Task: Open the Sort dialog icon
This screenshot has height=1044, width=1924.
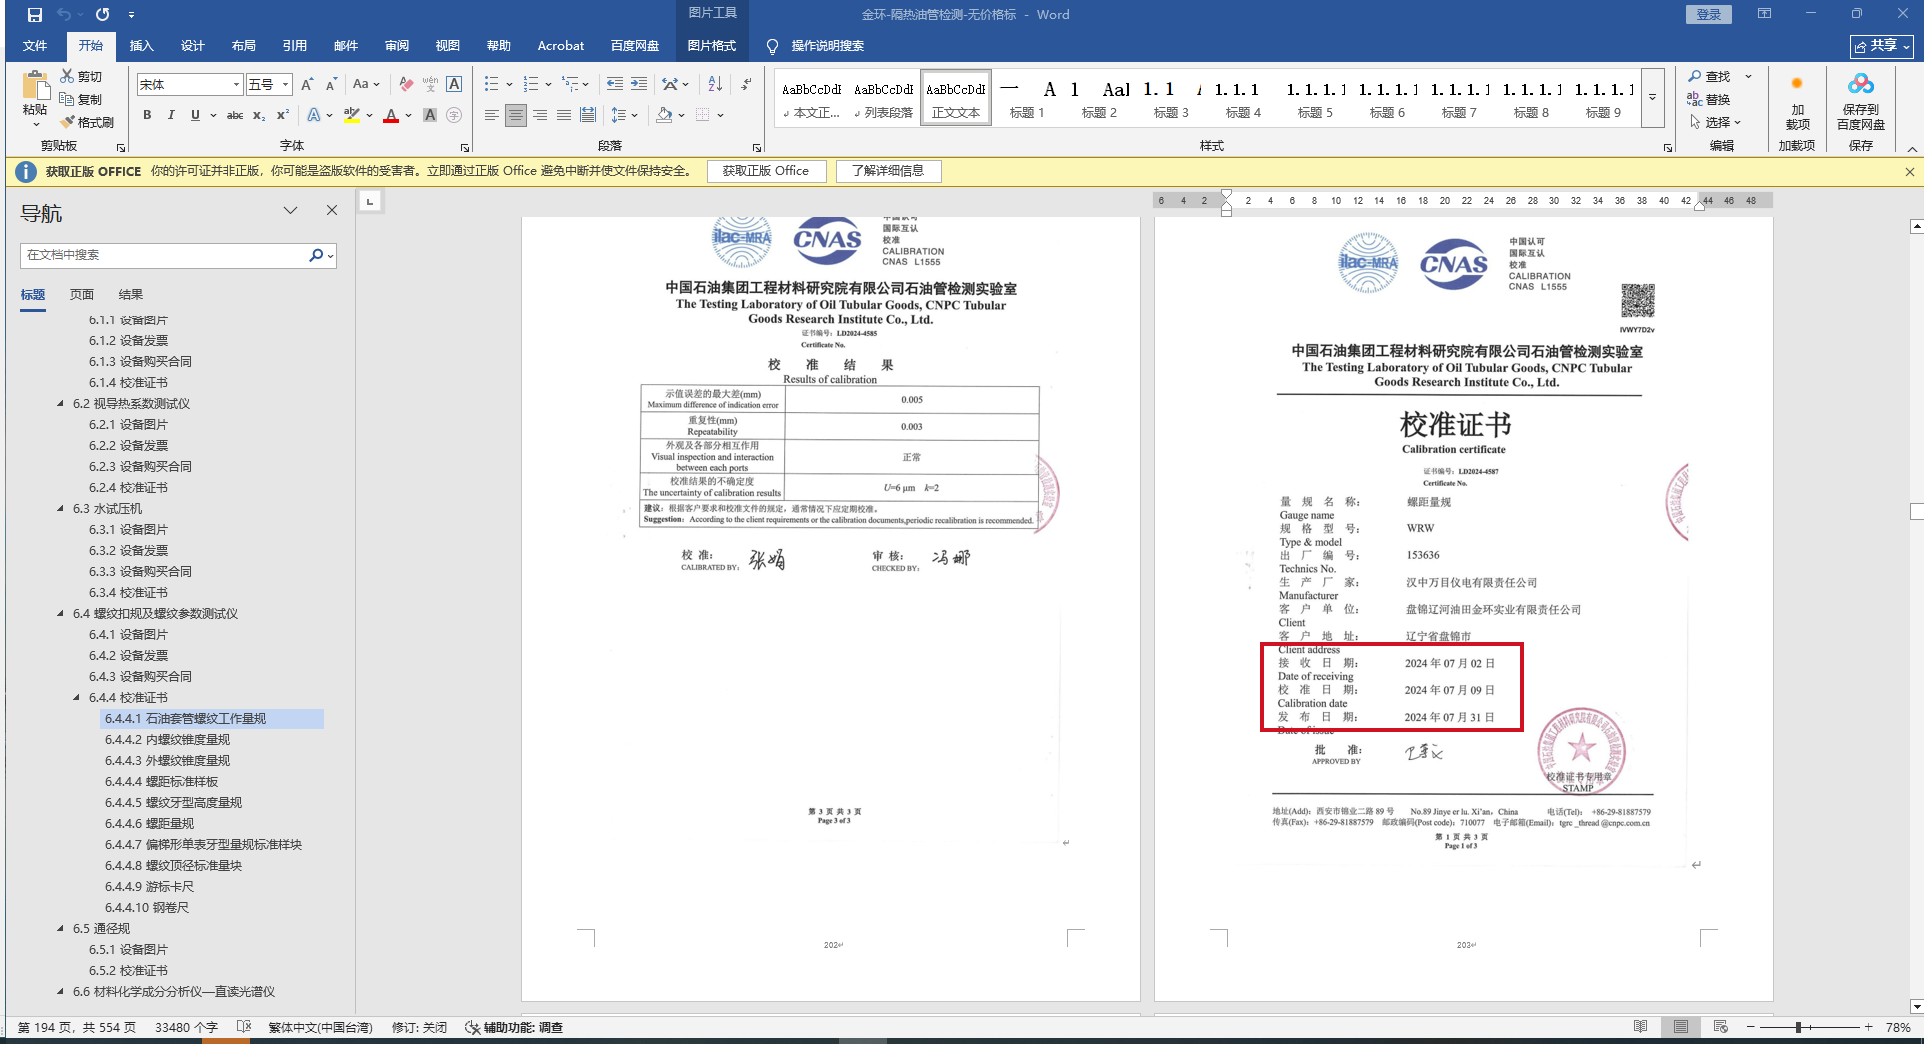Action: coord(713,85)
